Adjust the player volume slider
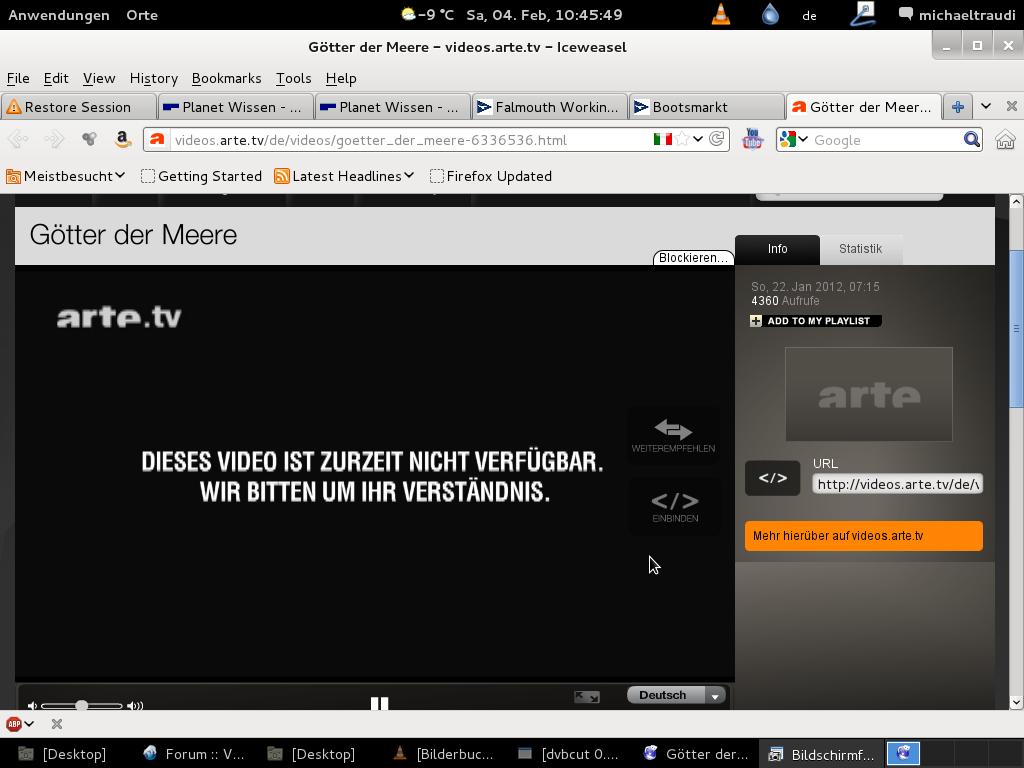1024x768 pixels. (82, 705)
